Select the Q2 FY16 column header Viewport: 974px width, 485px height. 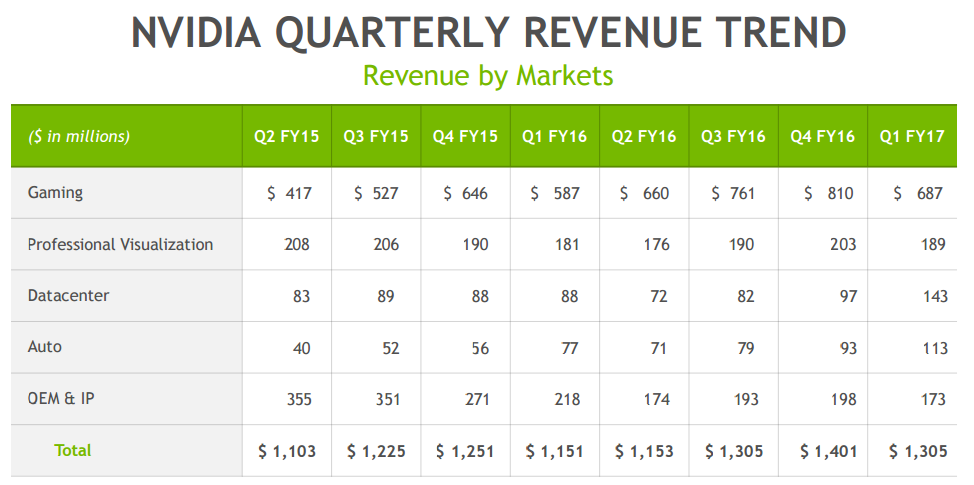click(x=644, y=136)
